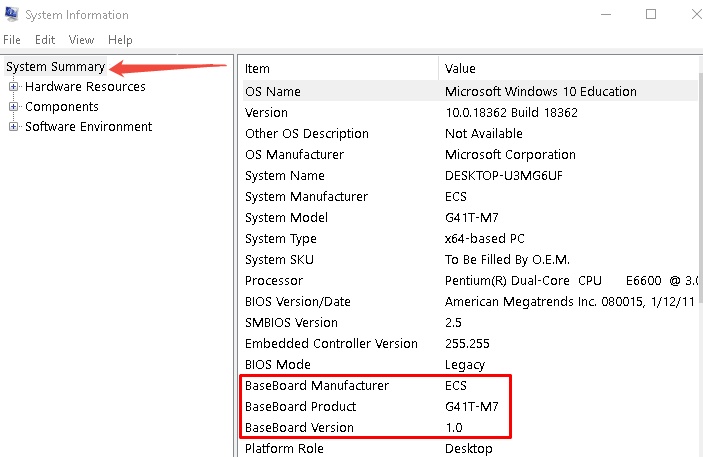Click the 1.0 BaseBoard Version value
This screenshot has width=703, height=457.
click(454, 428)
